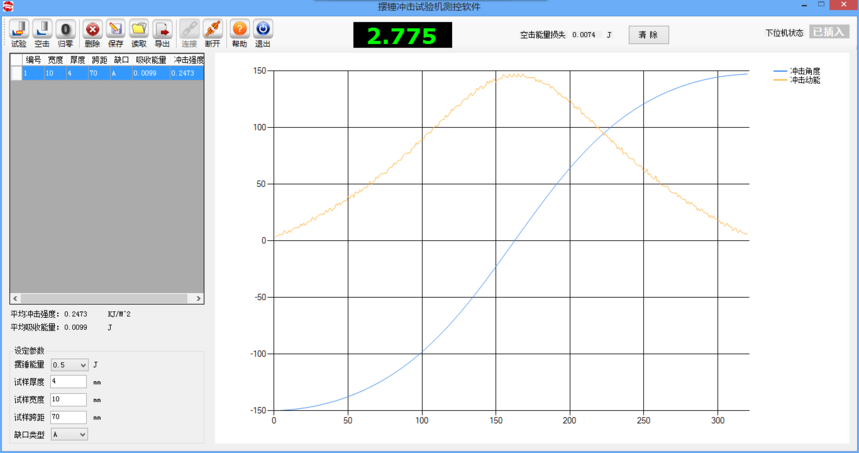Click the 吸收能量 column header
This screenshot has height=453, width=859.
(151, 60)
